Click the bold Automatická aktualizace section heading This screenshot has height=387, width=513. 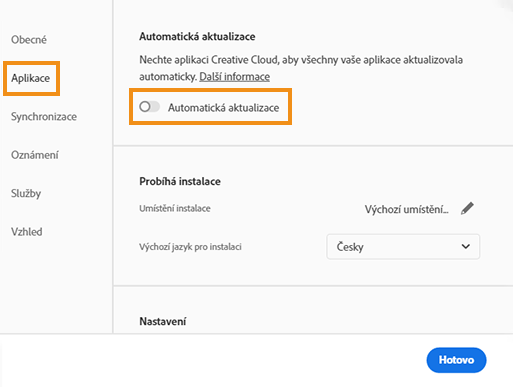(197, 37)
